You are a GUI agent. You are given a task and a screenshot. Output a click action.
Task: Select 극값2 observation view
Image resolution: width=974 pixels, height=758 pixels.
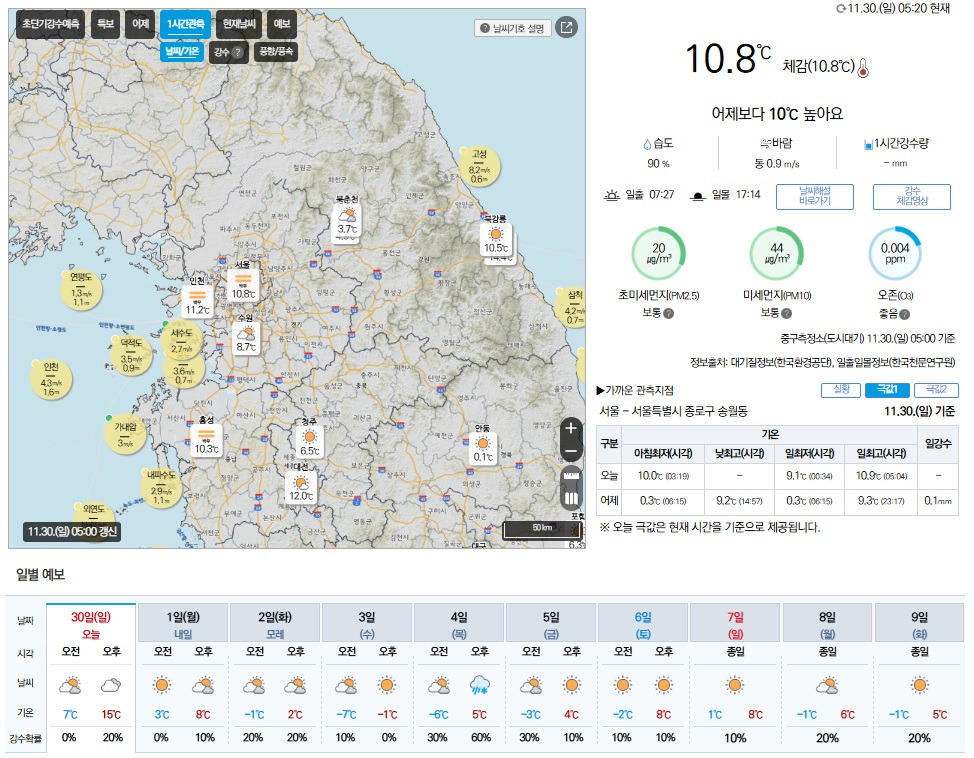pyautogui.click(x=936, y=390)
